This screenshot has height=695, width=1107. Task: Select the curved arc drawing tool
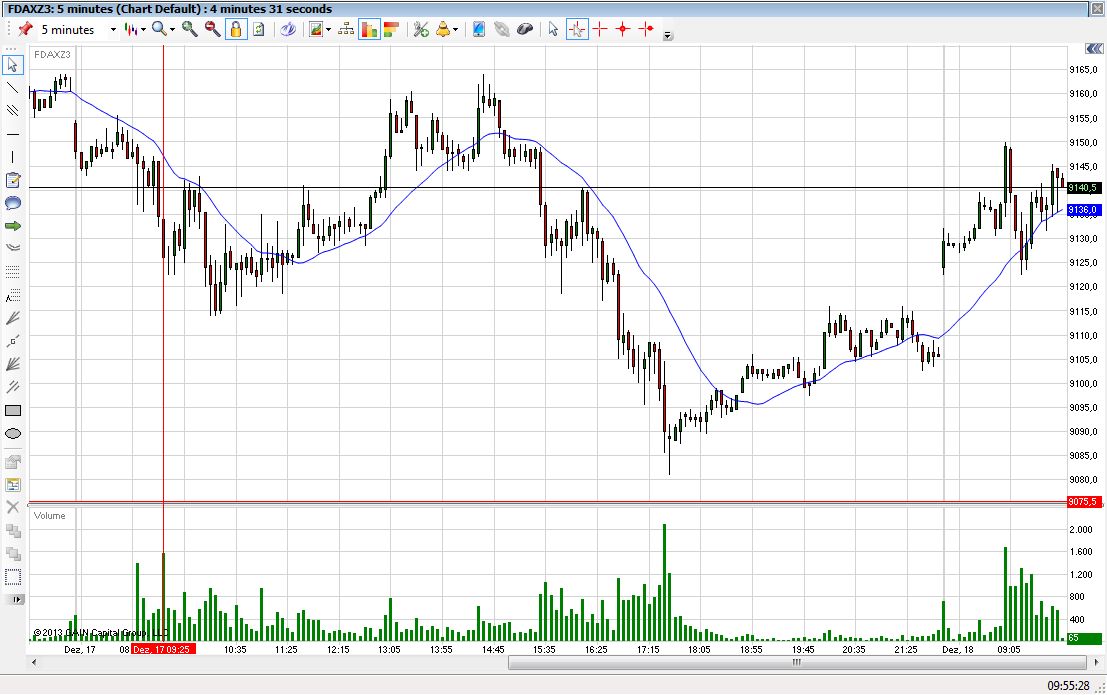click(13, 248)
